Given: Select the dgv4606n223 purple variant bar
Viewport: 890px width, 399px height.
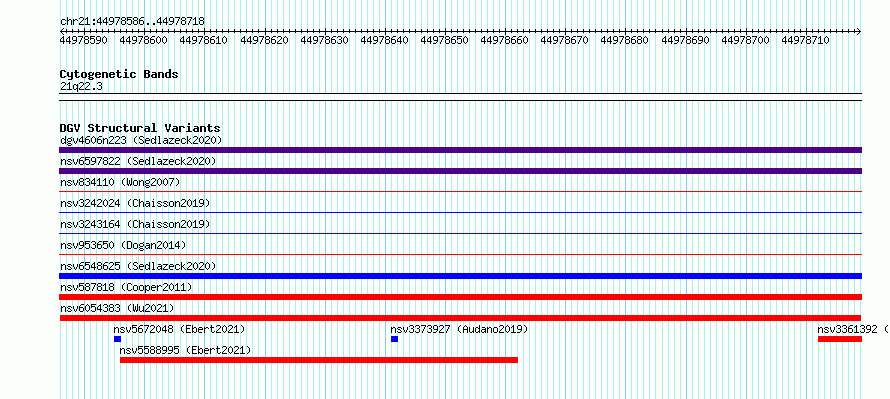Looking at the screenshot, I should point(460,150).
